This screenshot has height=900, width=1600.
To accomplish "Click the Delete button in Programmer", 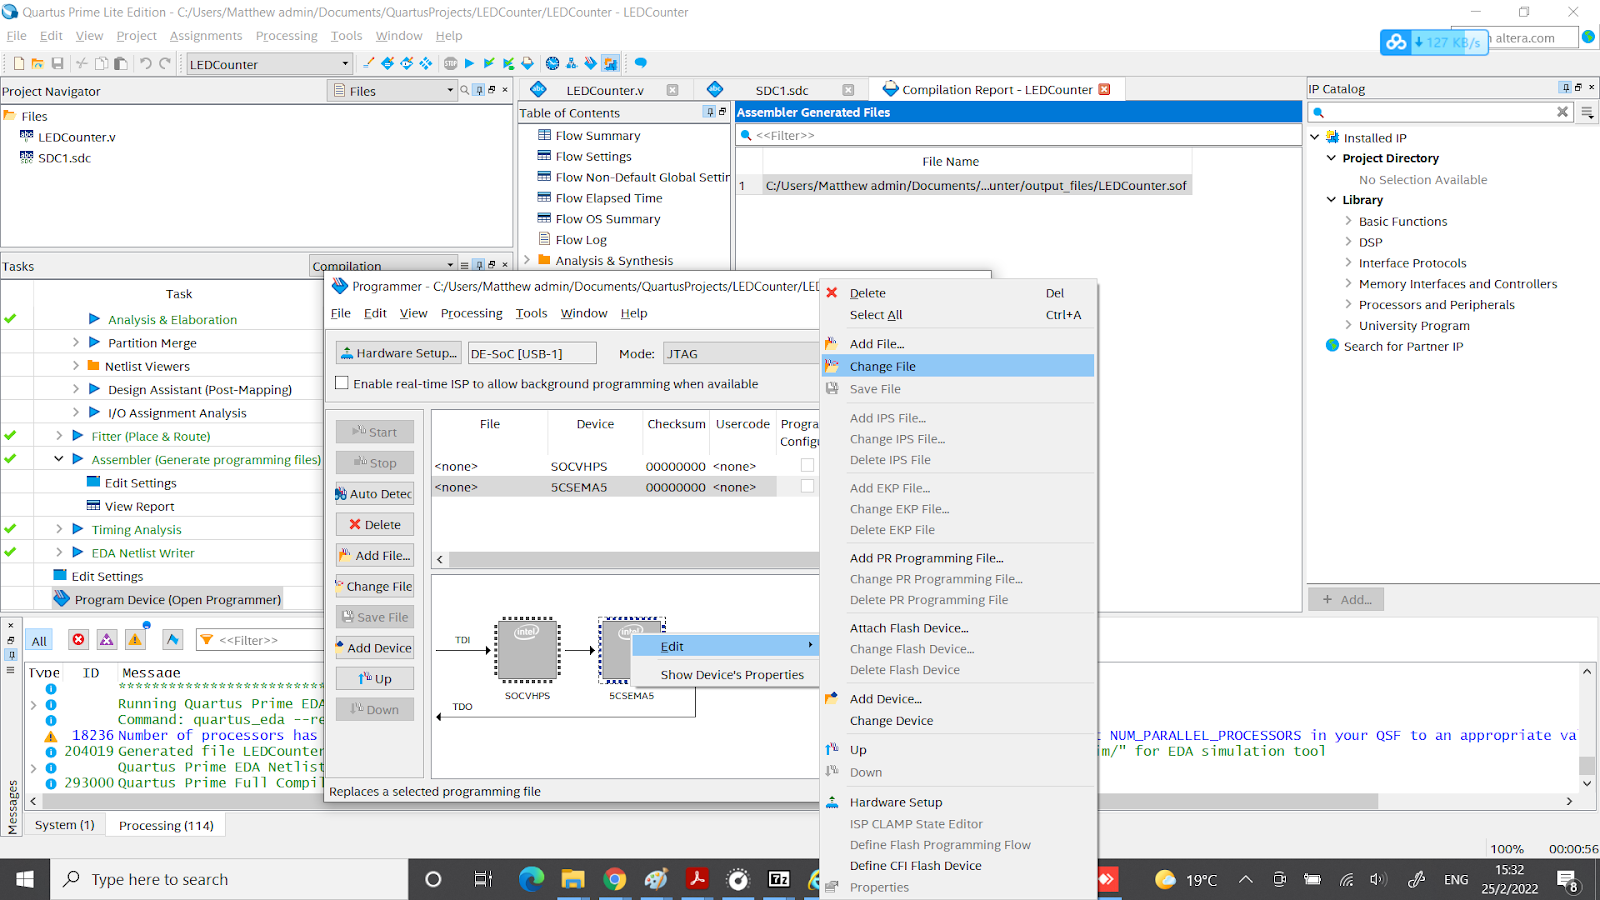I will pos(374,524).
